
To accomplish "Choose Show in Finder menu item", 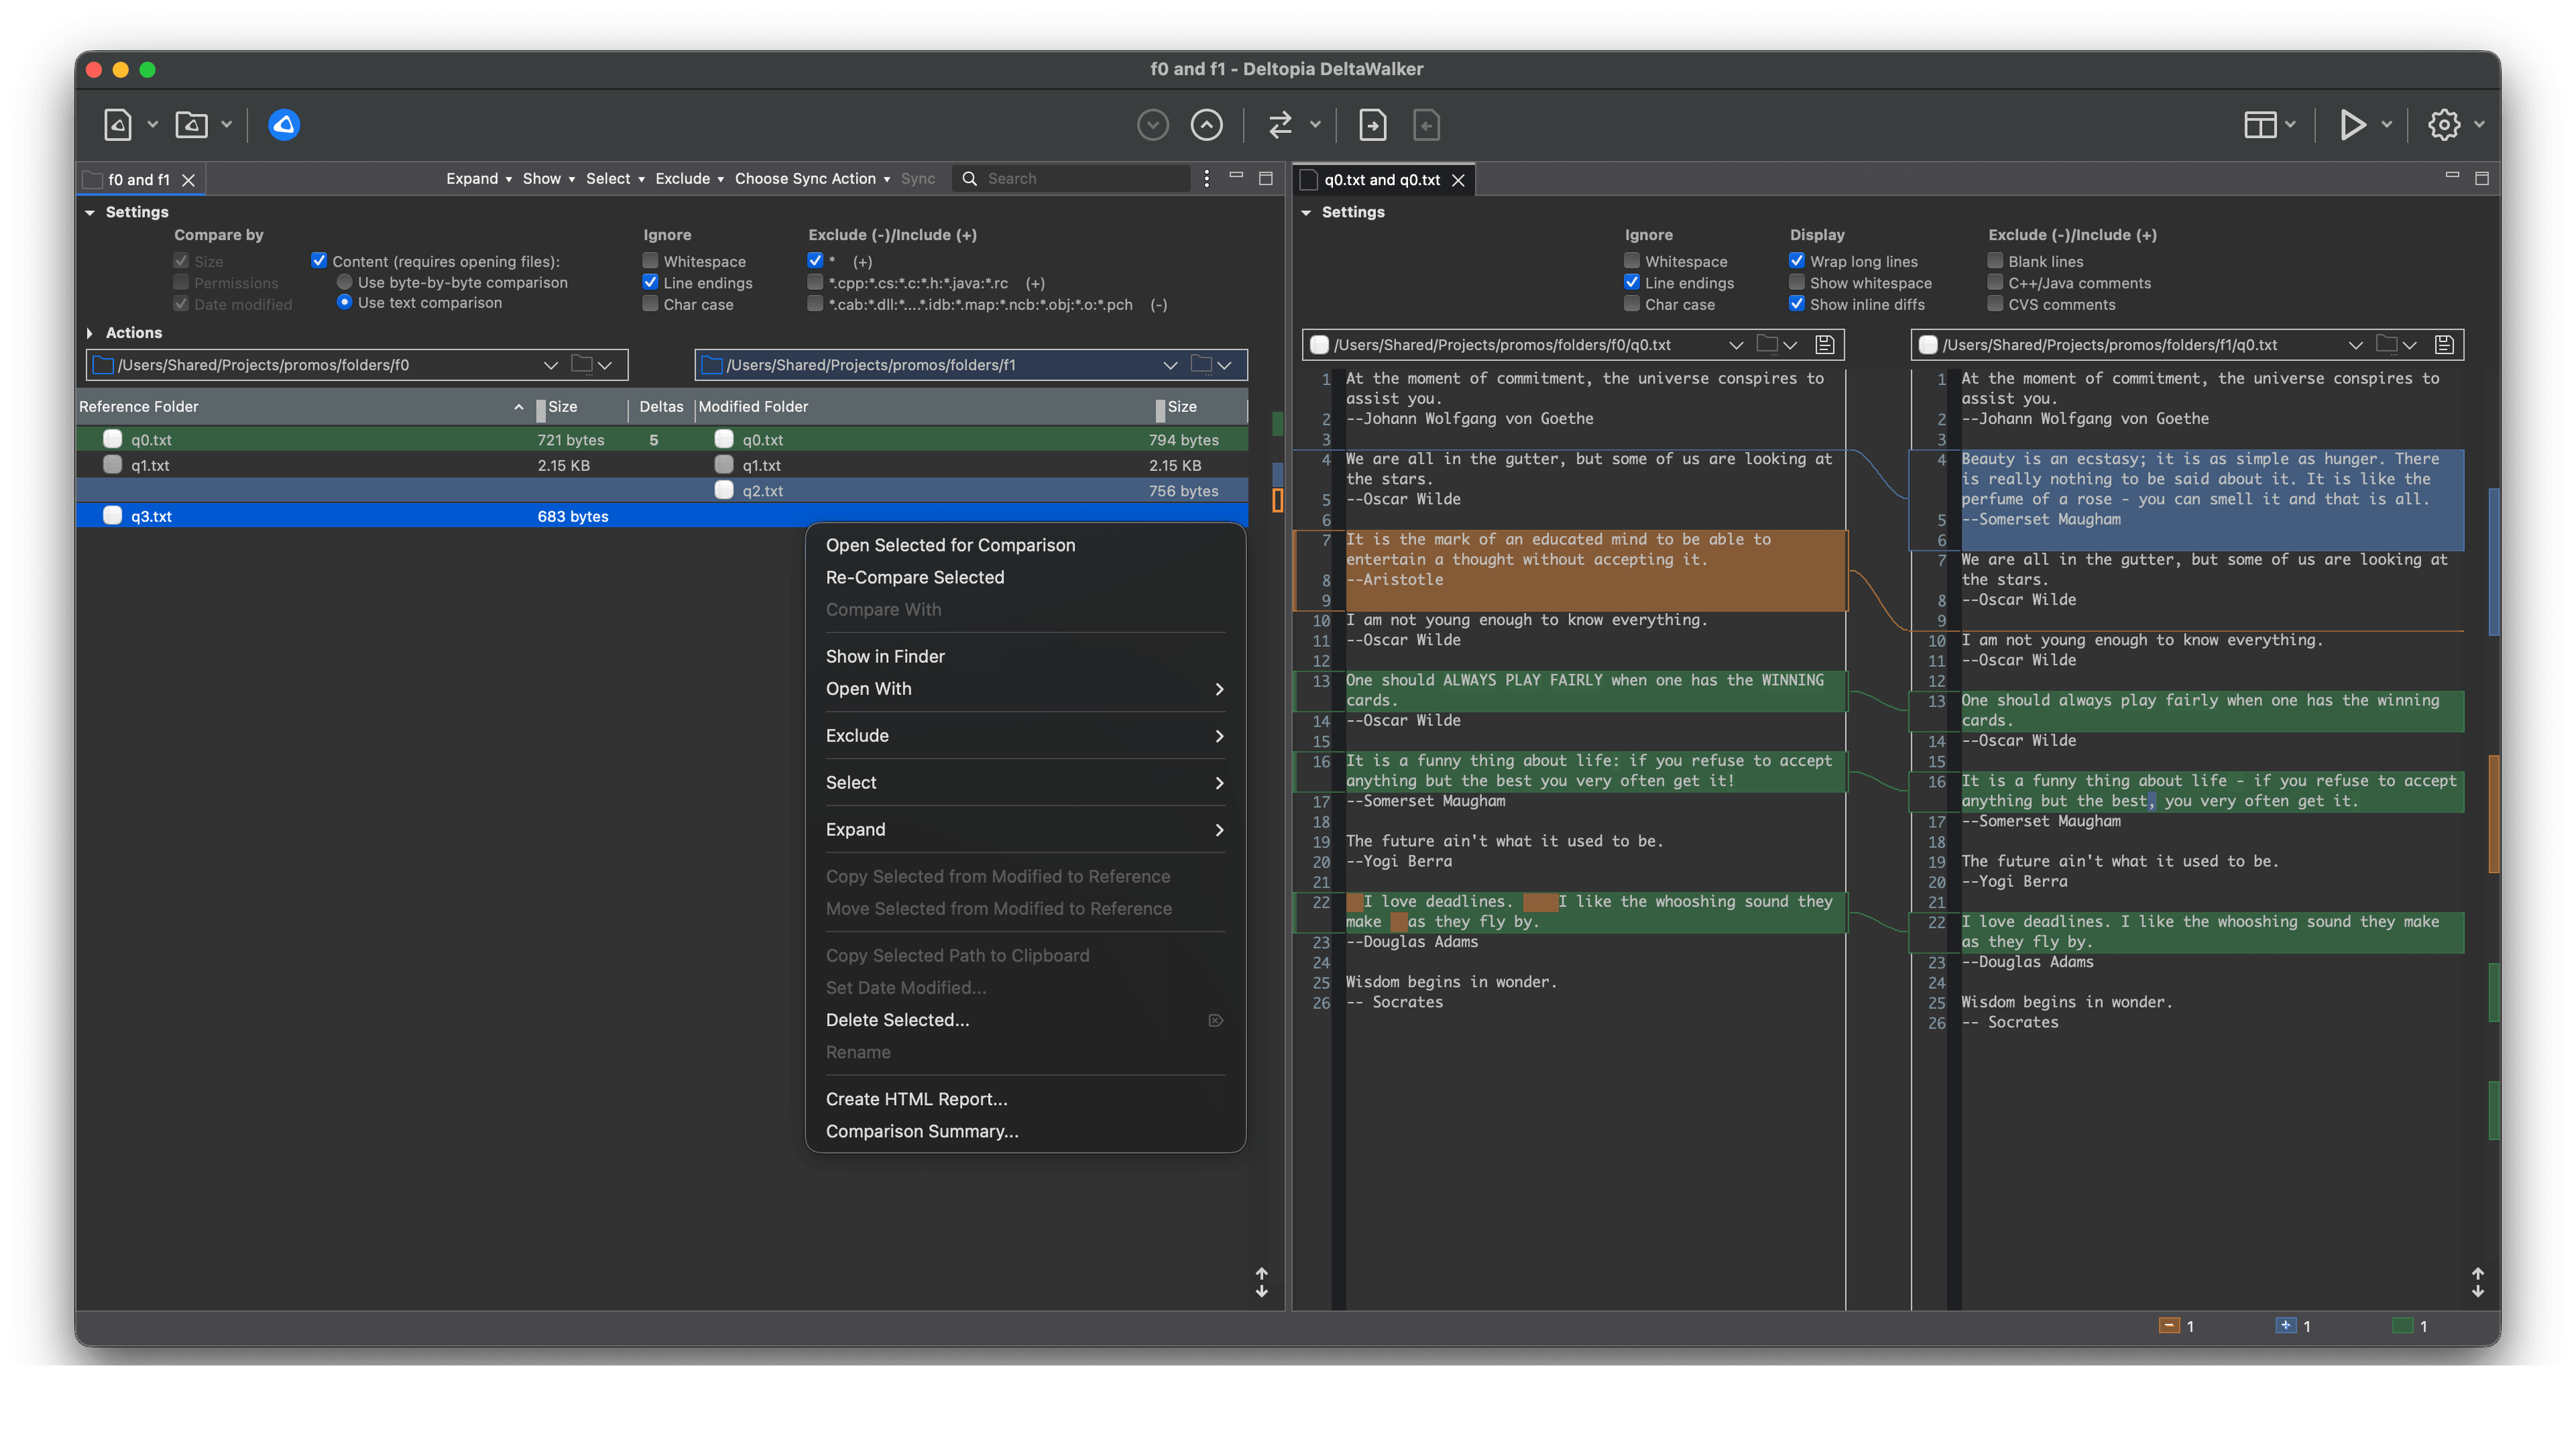I will coord(1025,656).
